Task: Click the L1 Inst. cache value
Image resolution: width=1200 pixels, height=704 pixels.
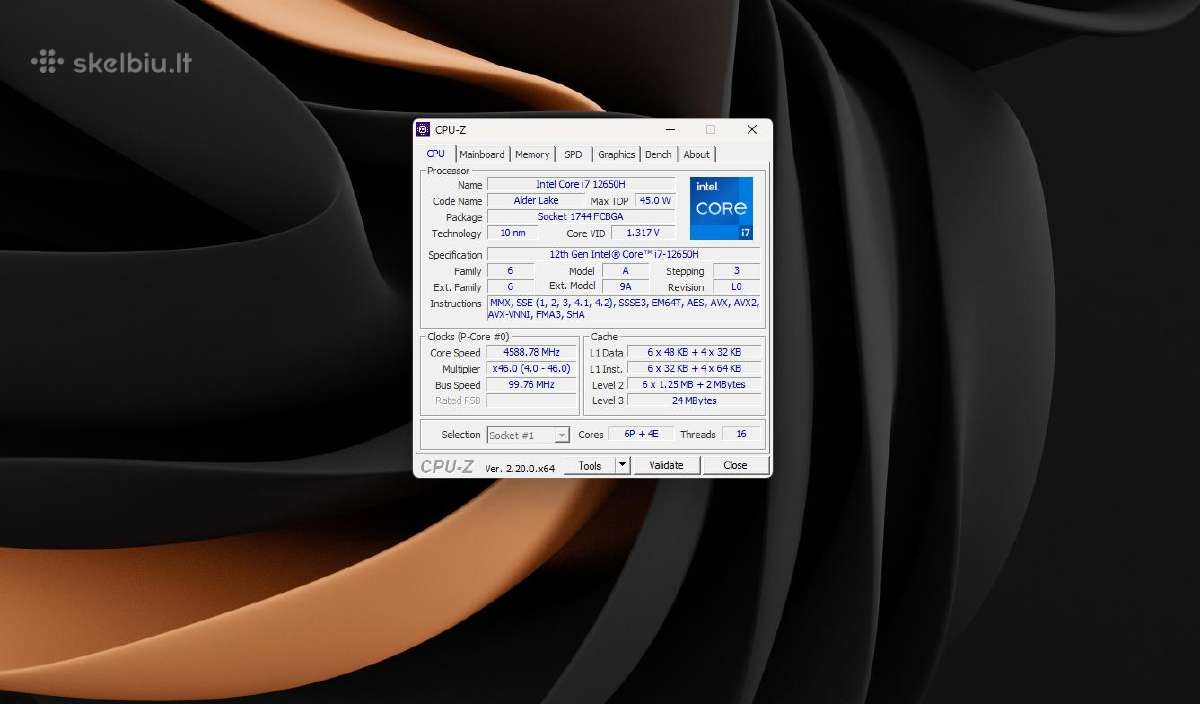Action: (694, 369)
